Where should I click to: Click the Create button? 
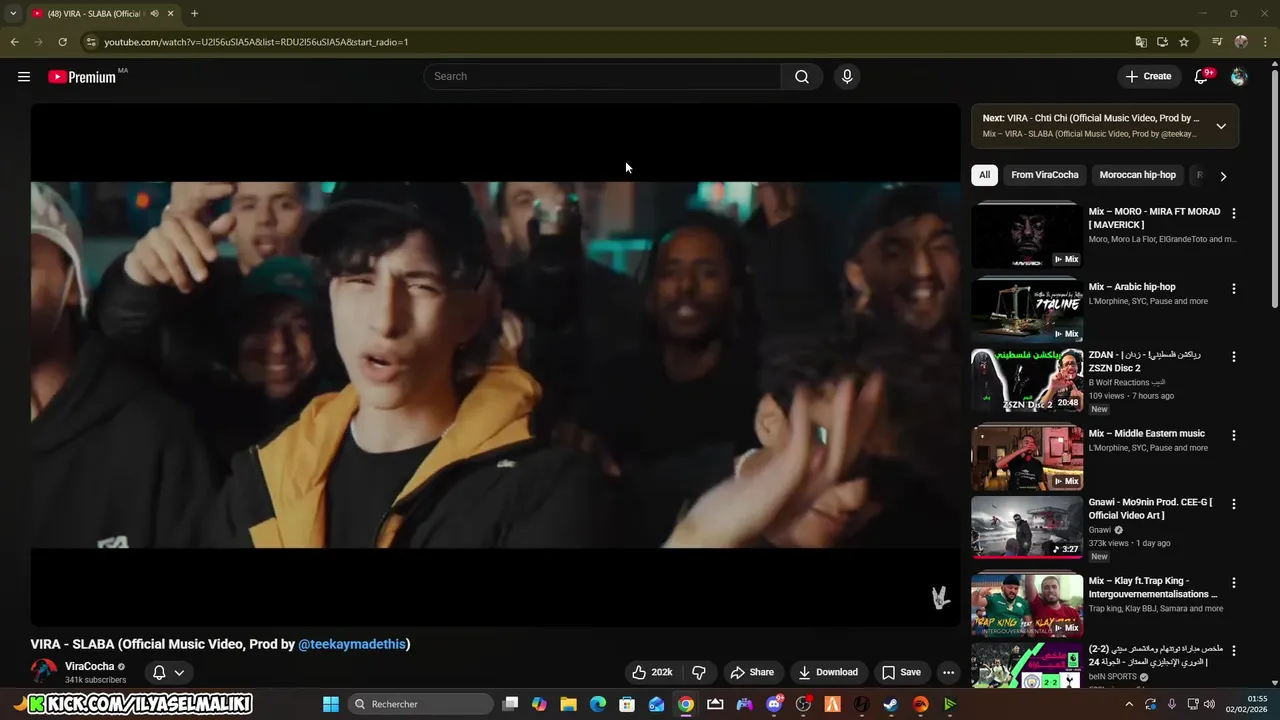1148,77
